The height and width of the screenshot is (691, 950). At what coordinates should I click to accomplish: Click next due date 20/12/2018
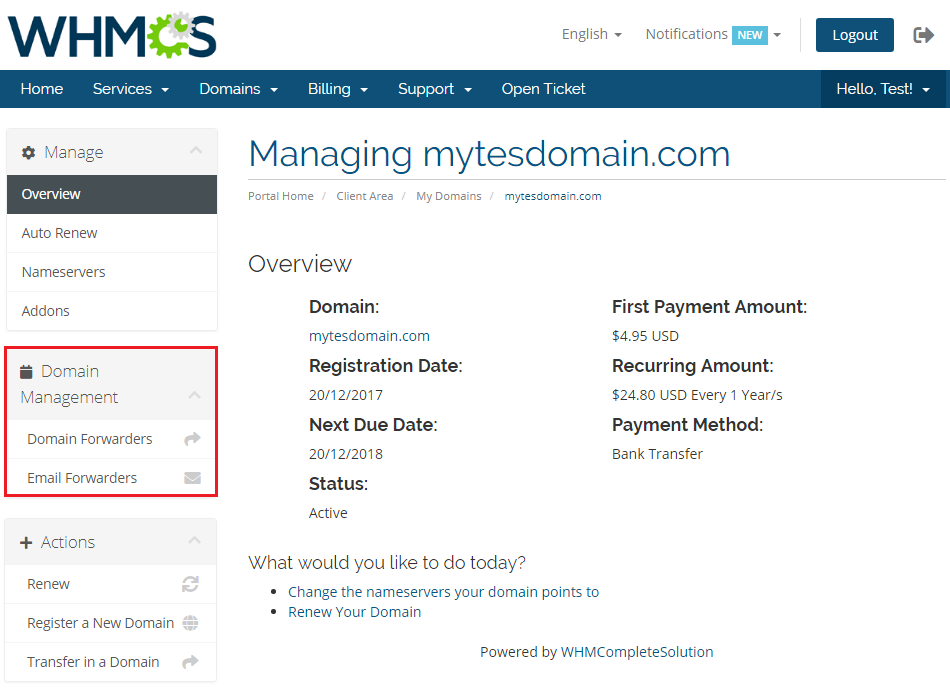[x=346, y=454]
